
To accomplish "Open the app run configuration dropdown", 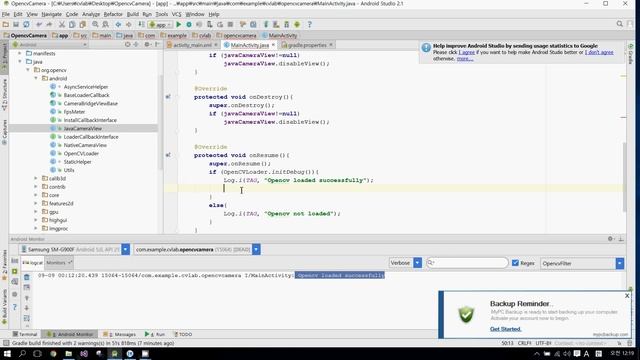I will coord(160,24).
